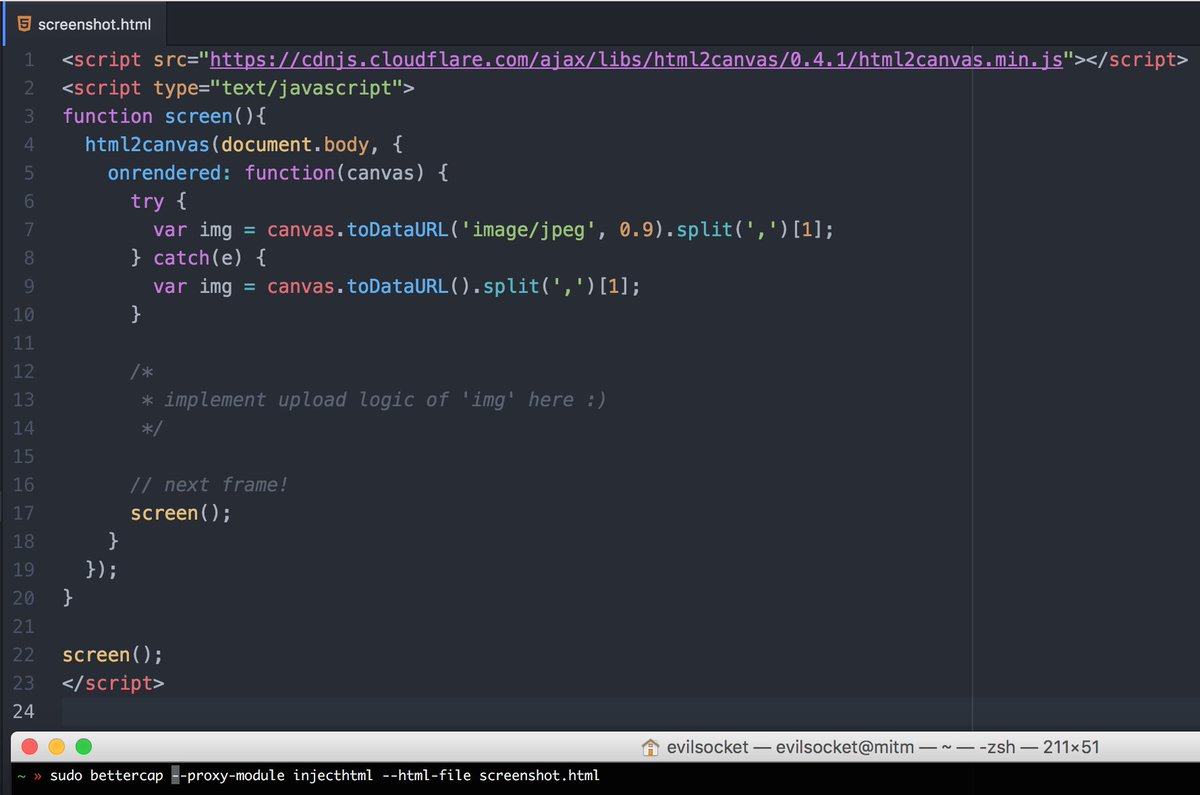Viewport: 1200px width, 795px height.
Task: Click 'canvas.toDataURL()' on line 9
Action: 369,287
